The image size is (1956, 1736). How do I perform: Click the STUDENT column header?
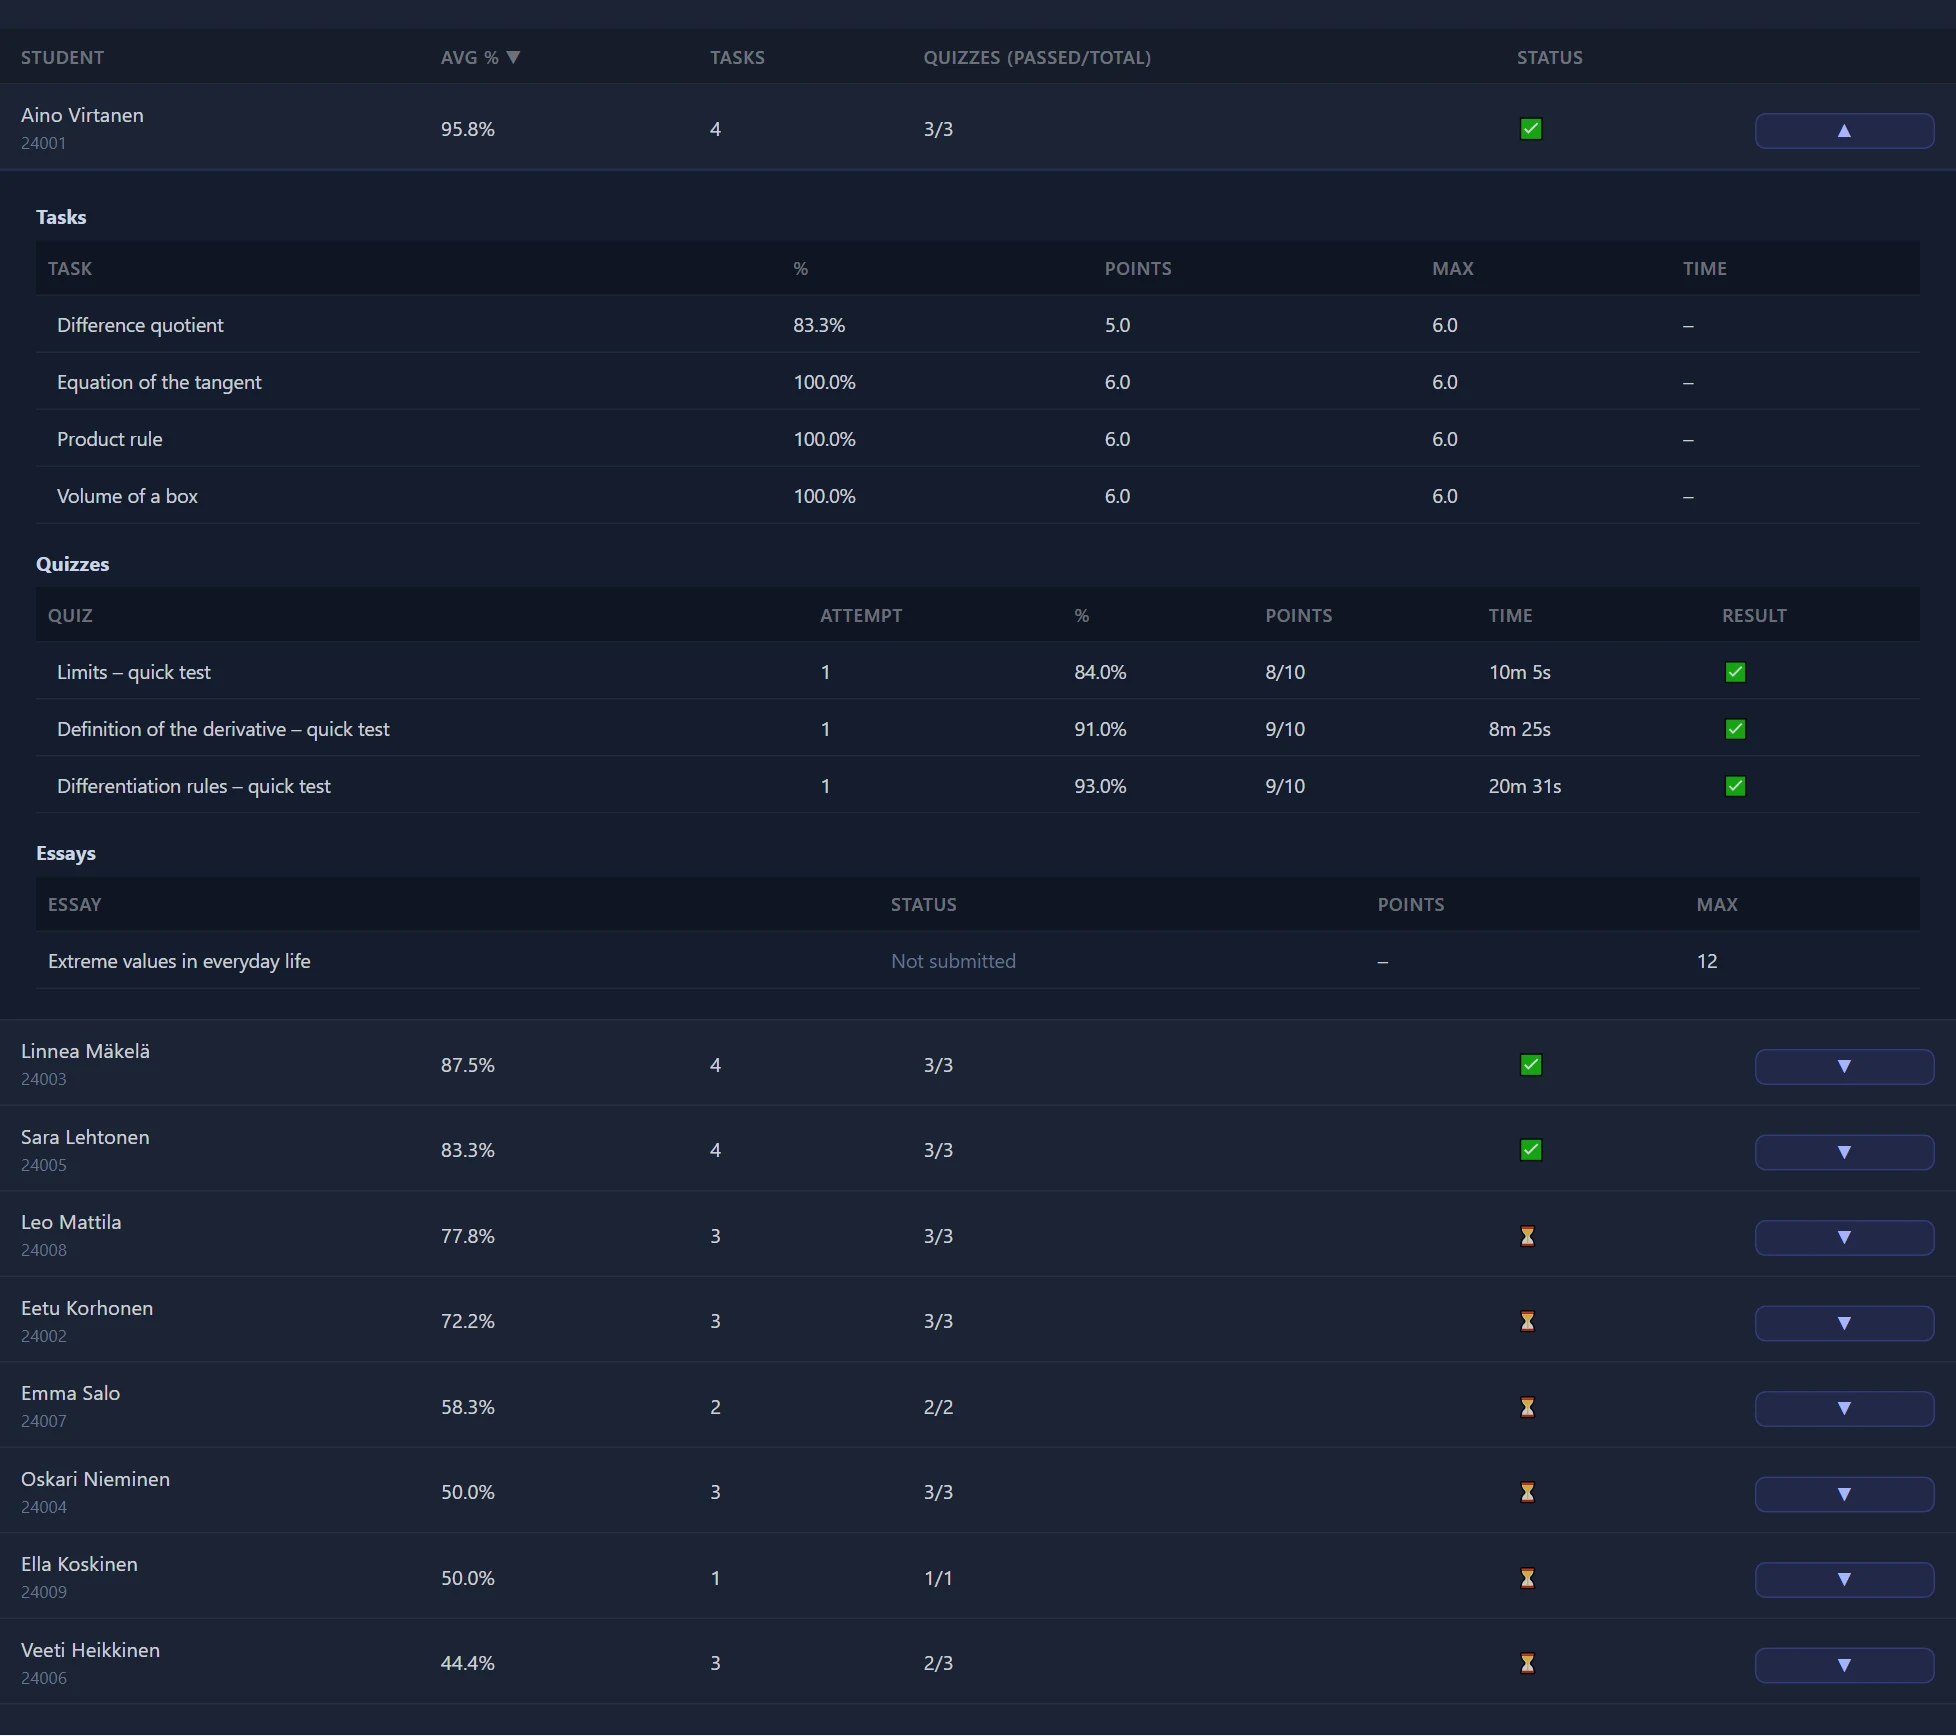62,57
